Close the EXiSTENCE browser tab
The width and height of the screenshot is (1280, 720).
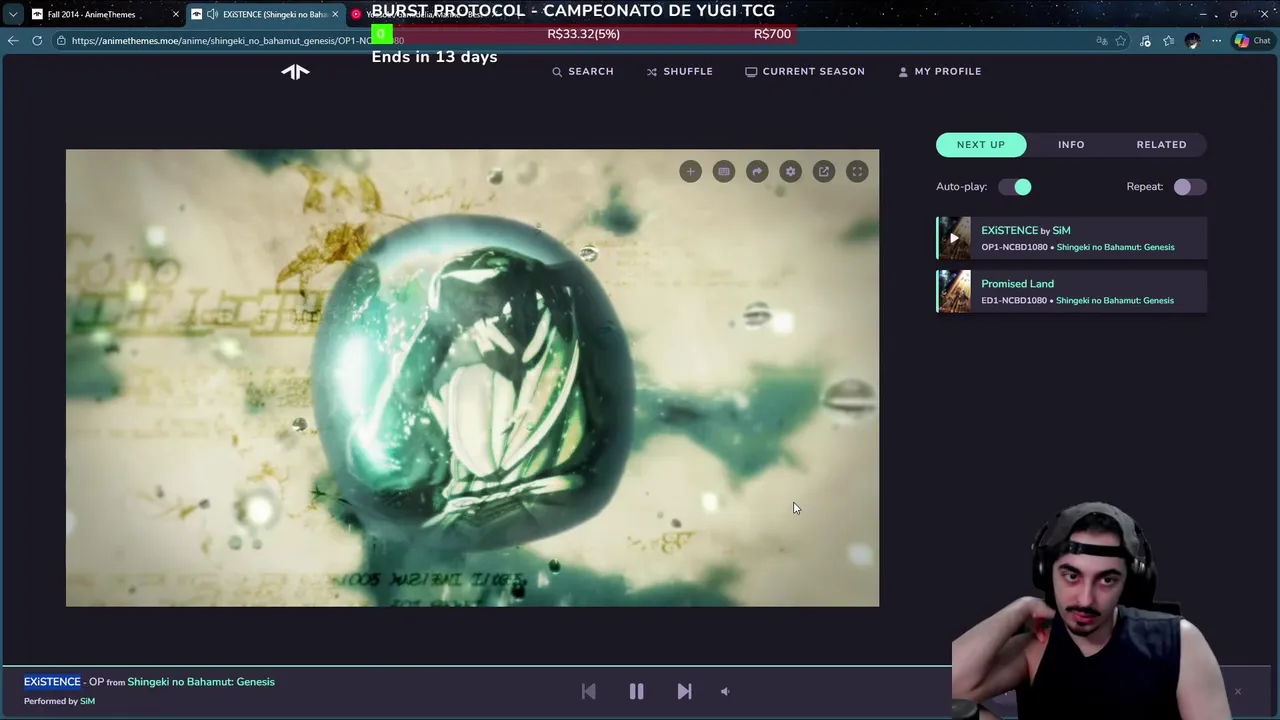coord(335,14)
